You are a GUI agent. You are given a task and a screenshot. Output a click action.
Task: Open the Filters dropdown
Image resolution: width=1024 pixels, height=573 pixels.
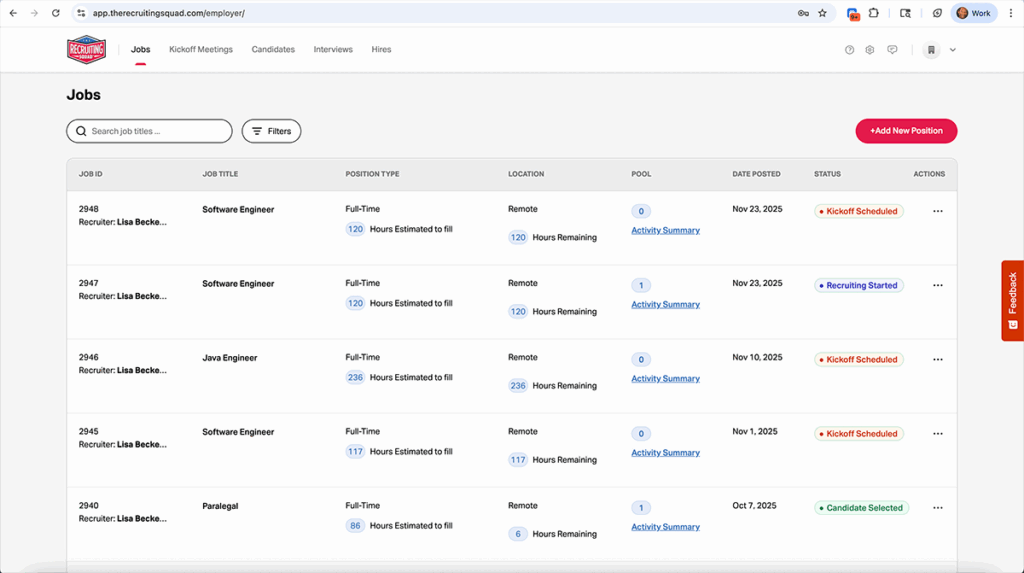(271, 131)
